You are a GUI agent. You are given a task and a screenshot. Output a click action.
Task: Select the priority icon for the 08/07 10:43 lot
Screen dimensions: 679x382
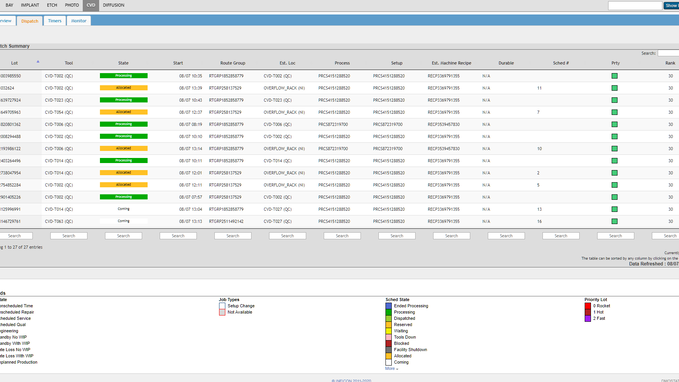[x=614, y=100]
